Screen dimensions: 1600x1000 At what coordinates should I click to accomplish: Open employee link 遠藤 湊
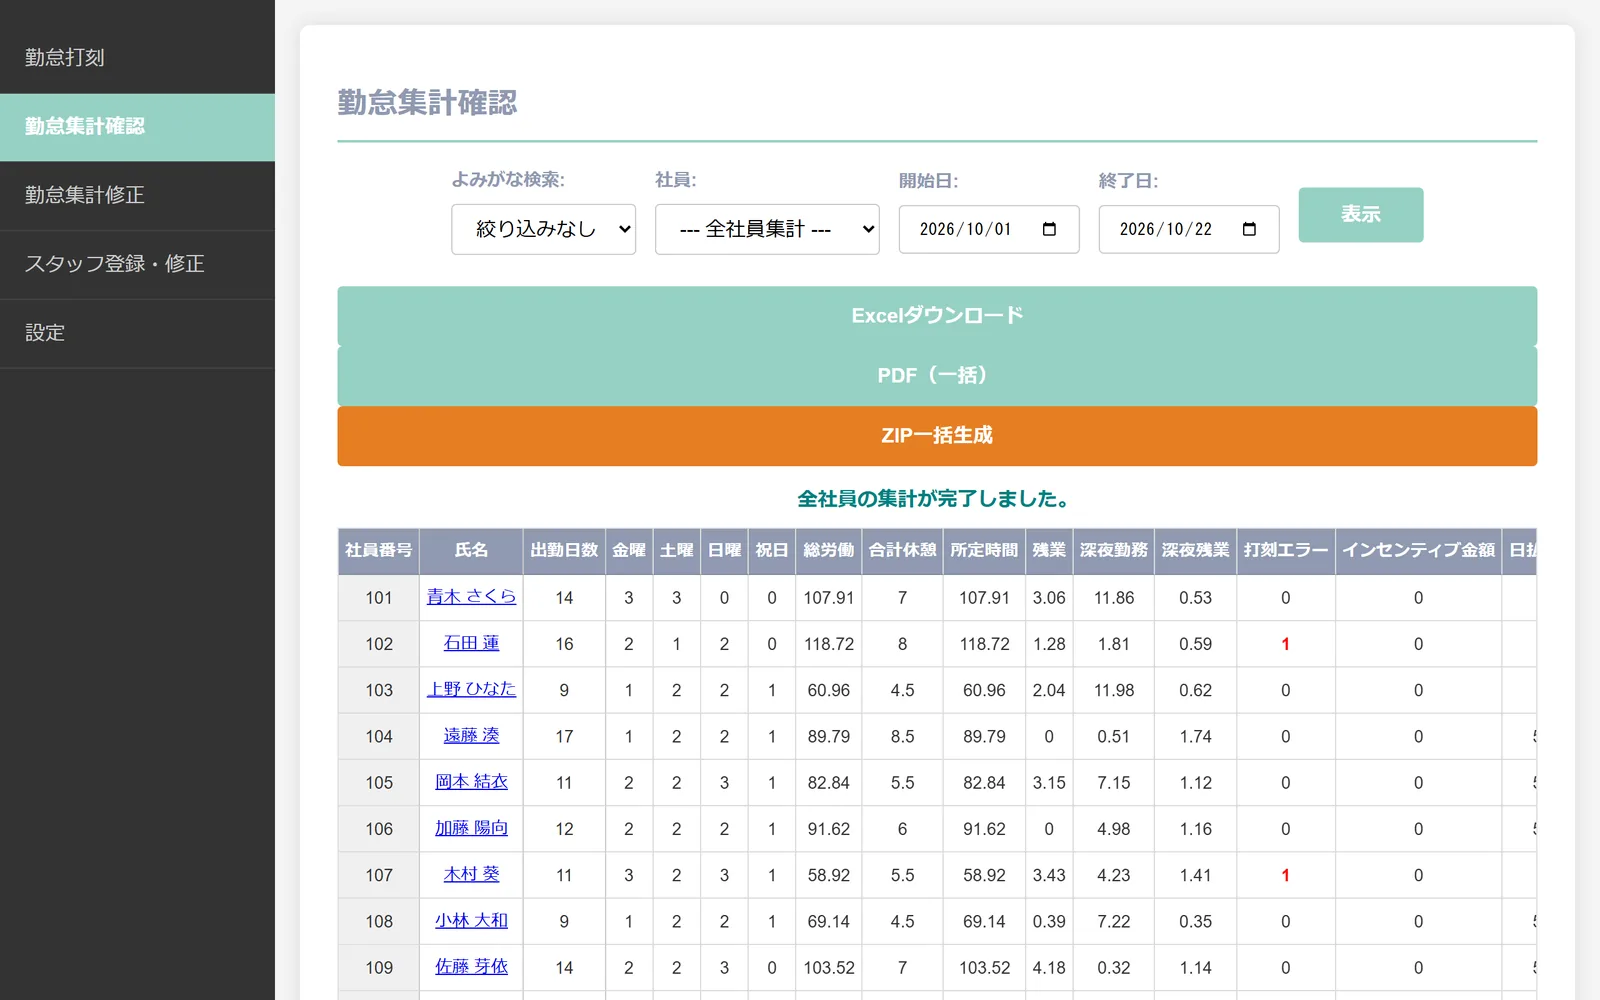(471, 735)
